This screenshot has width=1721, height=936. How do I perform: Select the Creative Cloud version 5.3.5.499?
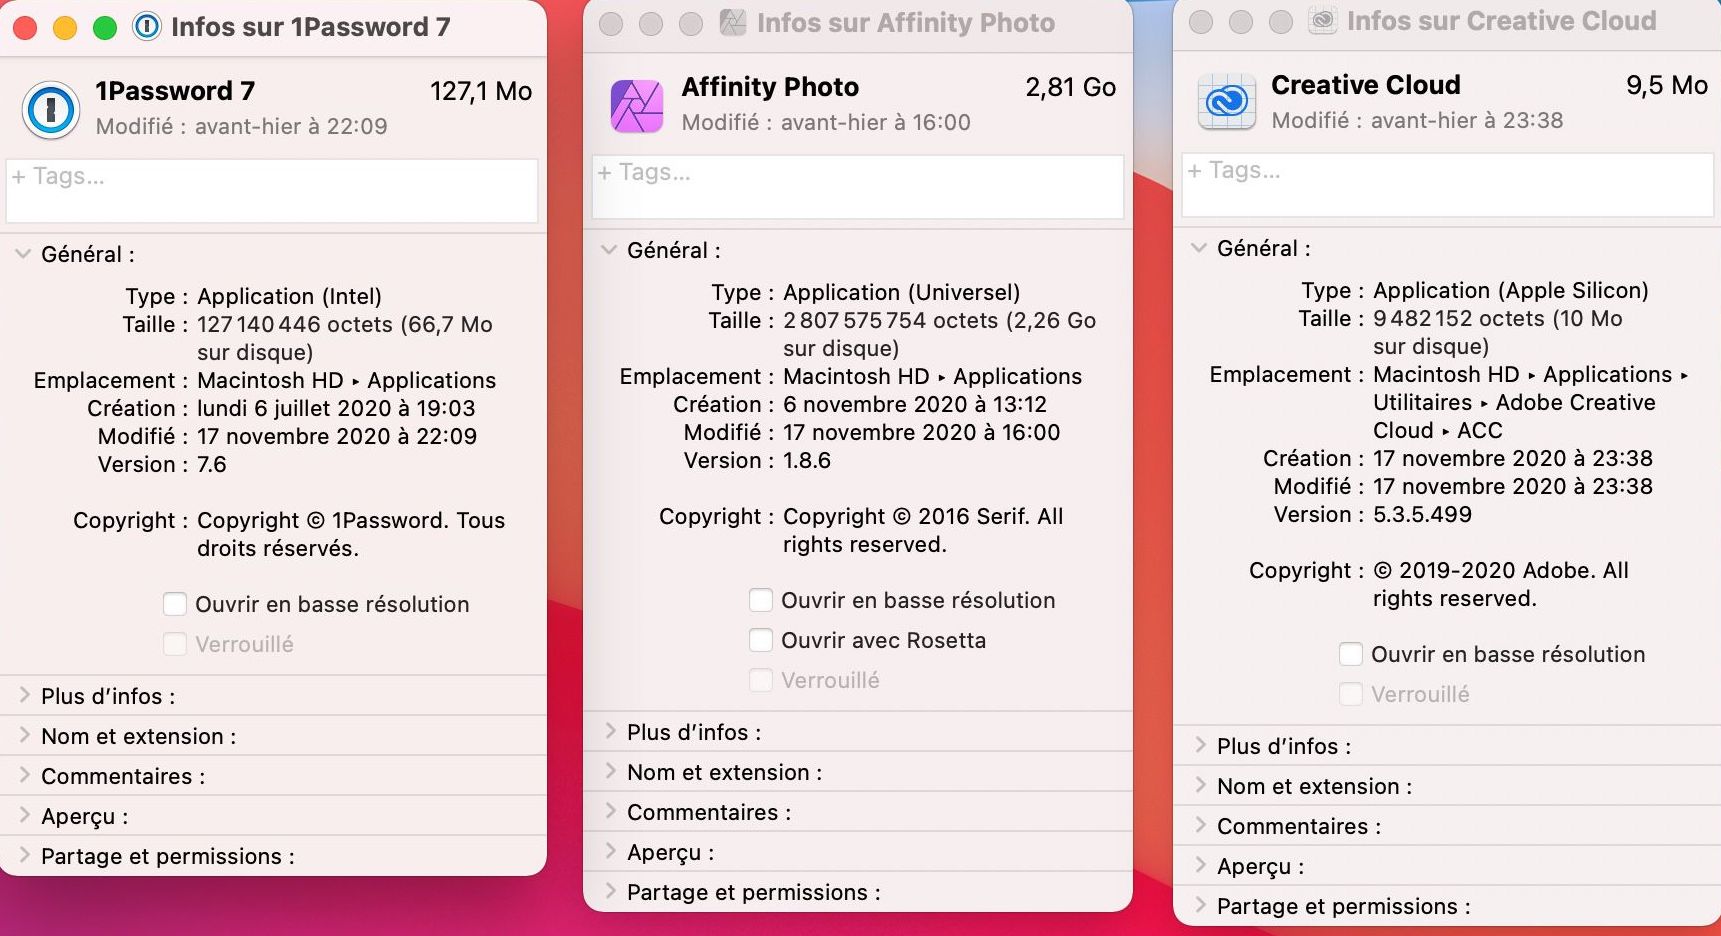(x=1422, y=514)
